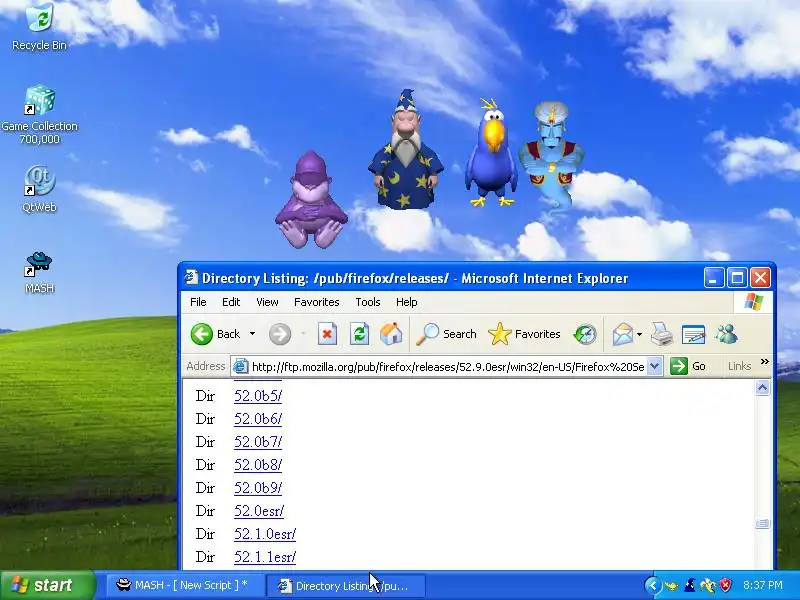Click the vertical scrollbar thumb
The height and width of the screenshot is (600, 800).
pyautogui.click(x=762, y=523)
